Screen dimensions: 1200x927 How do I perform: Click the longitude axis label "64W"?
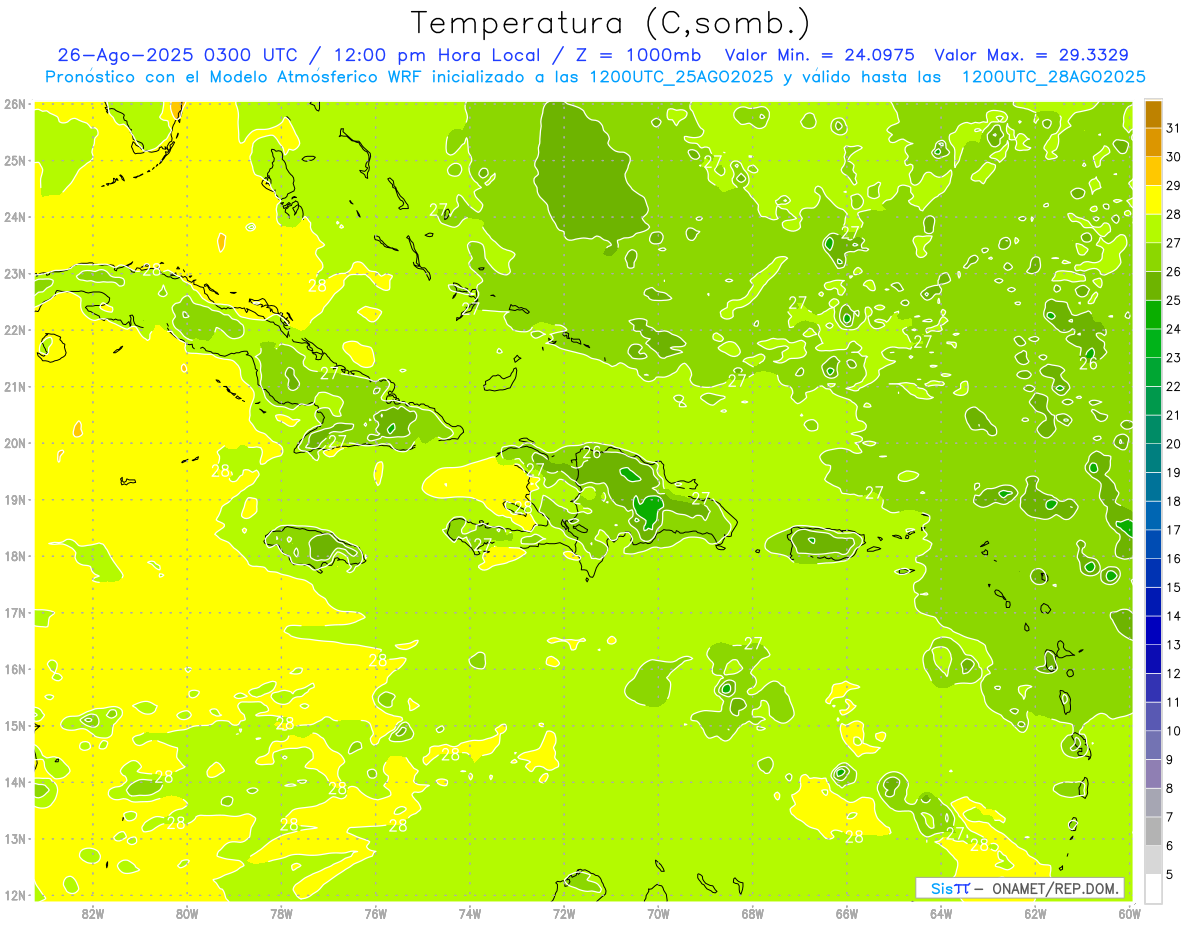coord(941,914)
